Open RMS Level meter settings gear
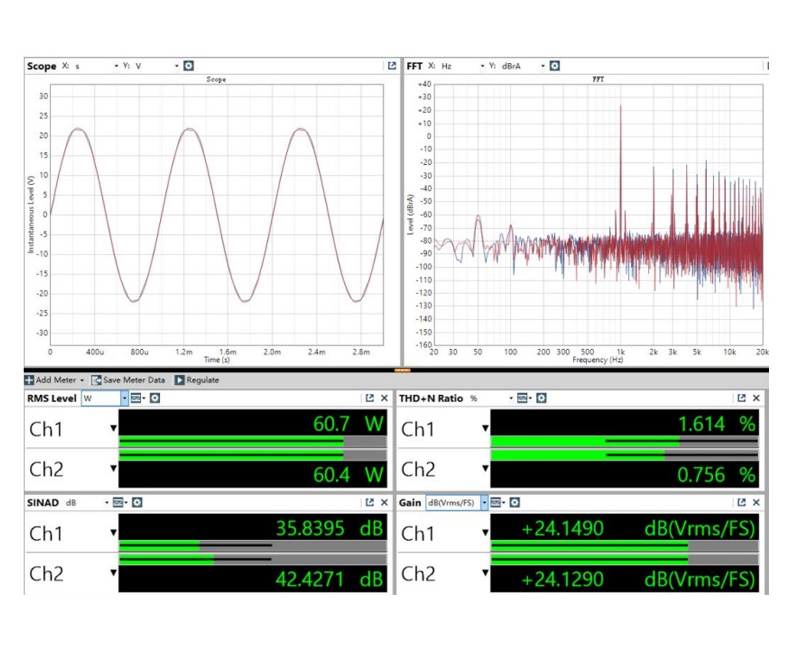Image resolution: width=790 pixels, height=653 pixels. click(x=156, y=398)
